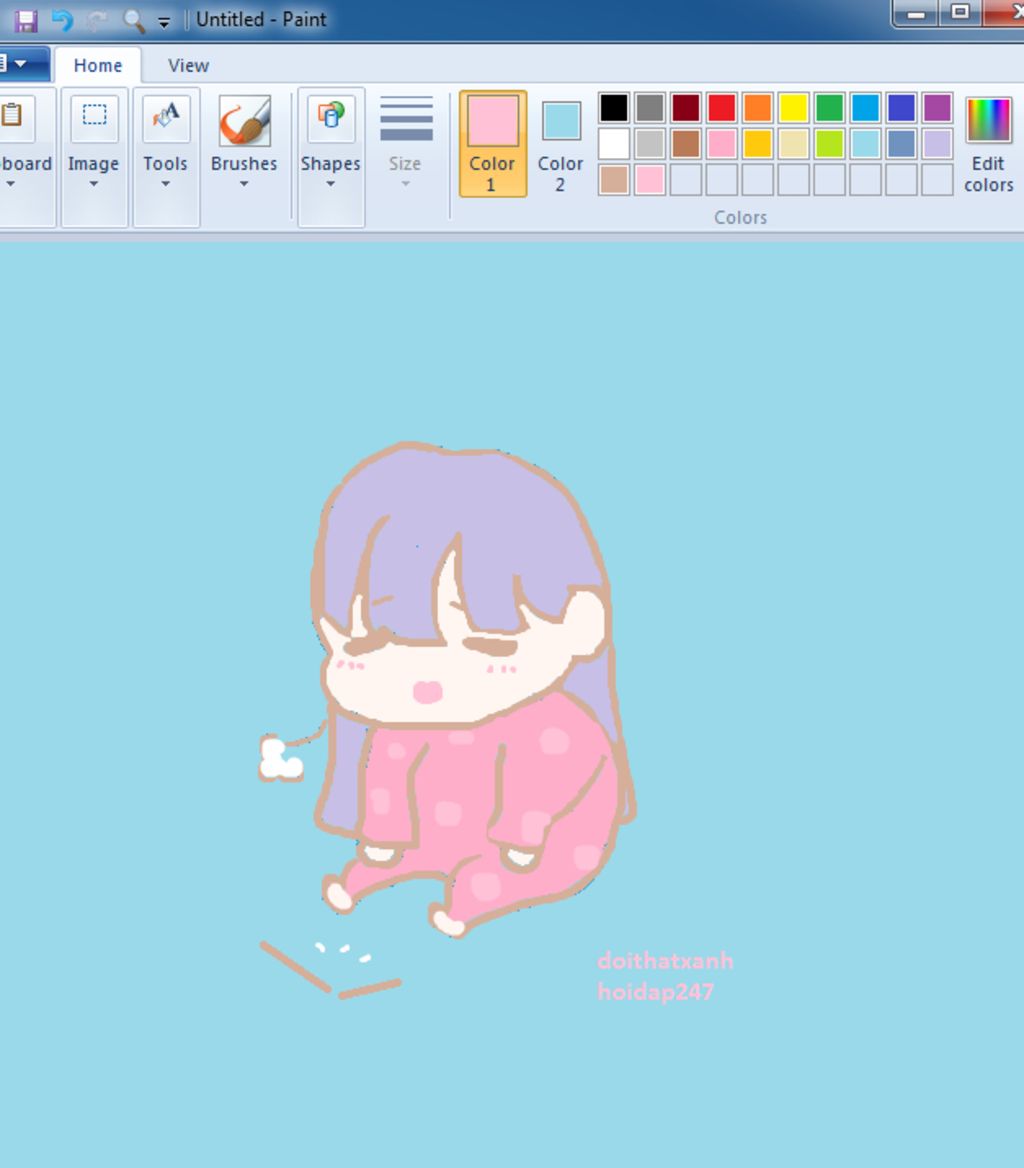Click the girl's purple hair on canvas

coord(477,514)
